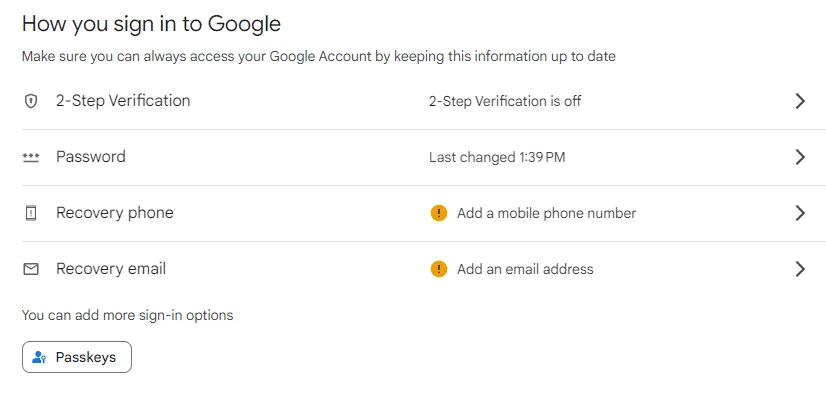Select the 2-Step Verification label

[x=123, y=101]
